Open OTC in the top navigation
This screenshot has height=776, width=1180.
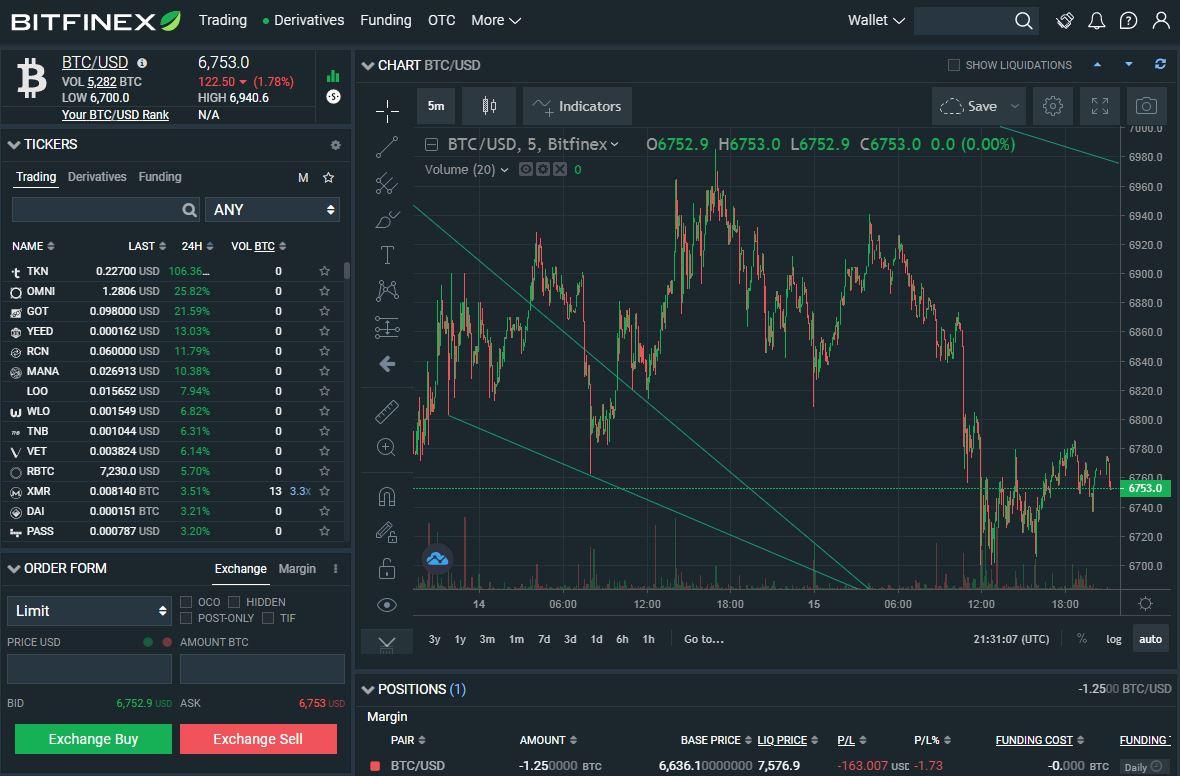pos(442,20)
